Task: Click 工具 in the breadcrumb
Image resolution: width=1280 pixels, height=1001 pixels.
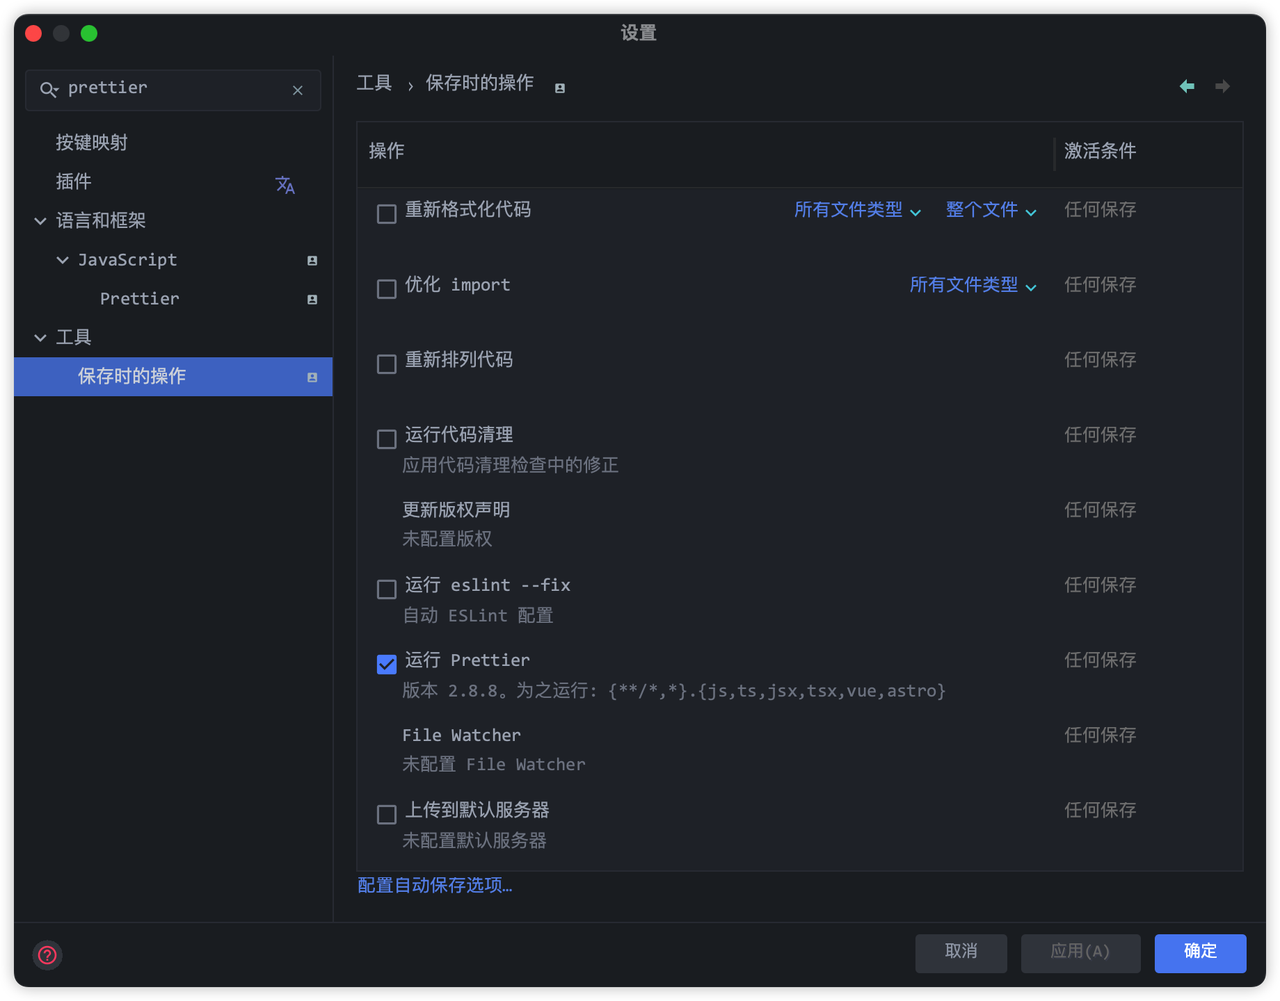Action: point(374,83)
